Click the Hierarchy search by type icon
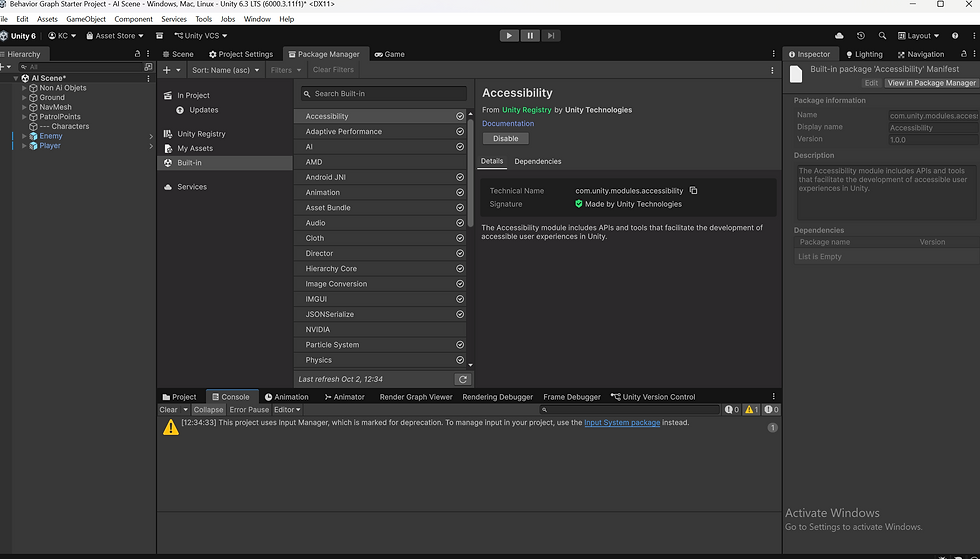The width and height of the screenshot is (980, 559). [148, 67]
